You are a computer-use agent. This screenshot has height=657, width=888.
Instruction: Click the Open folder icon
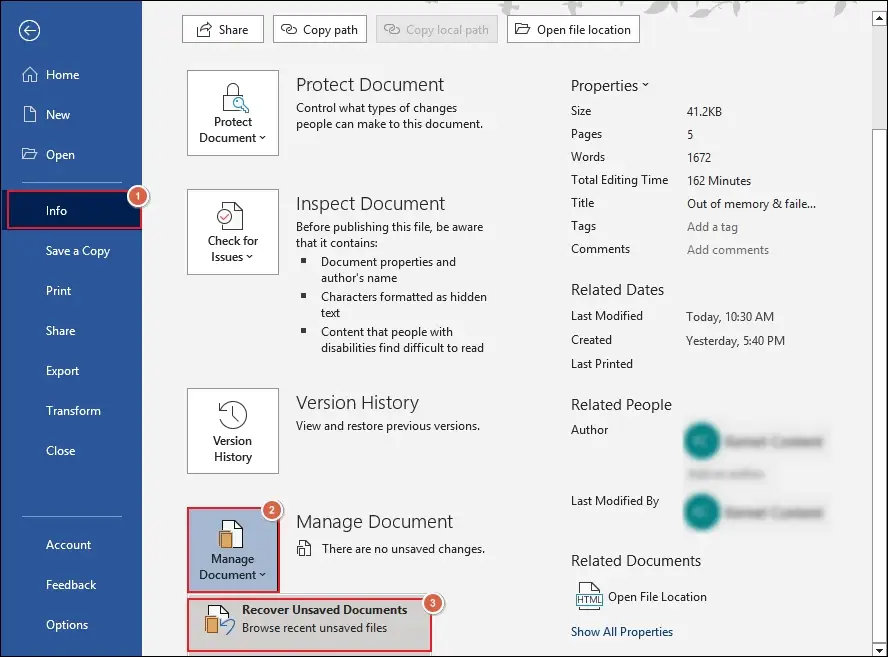pos(29,153)
